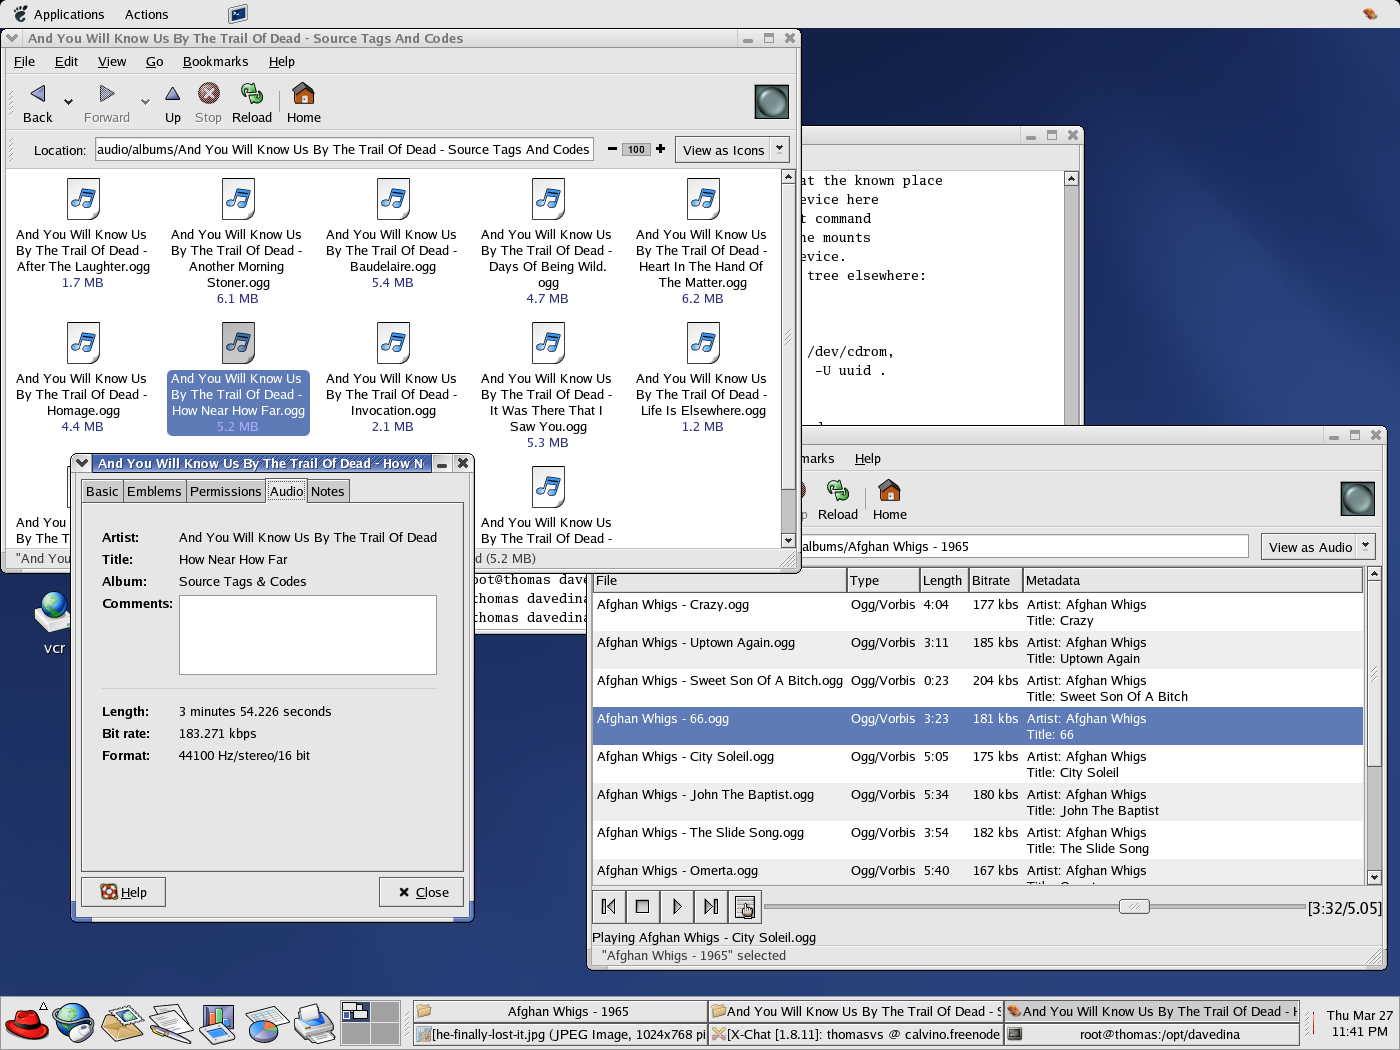Go Up one folder level

pyautogui.click(x=173, y=103)
